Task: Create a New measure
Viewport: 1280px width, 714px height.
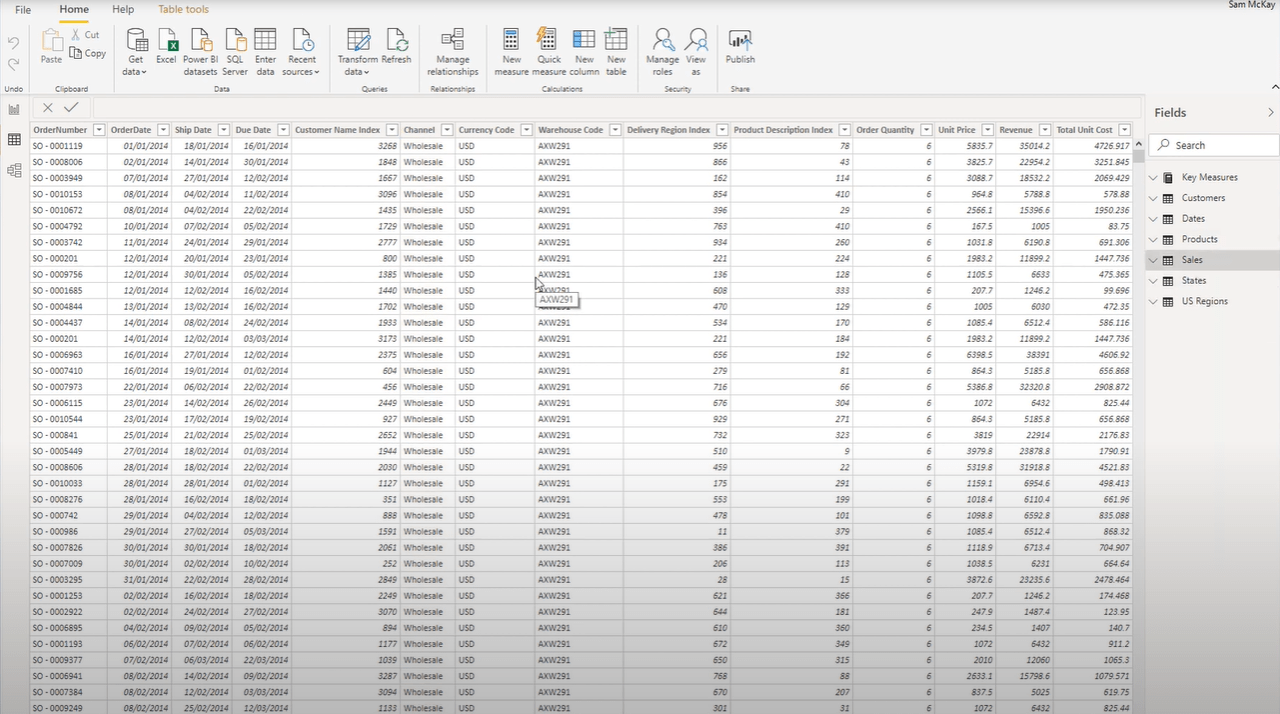Action: click(511, 52)
